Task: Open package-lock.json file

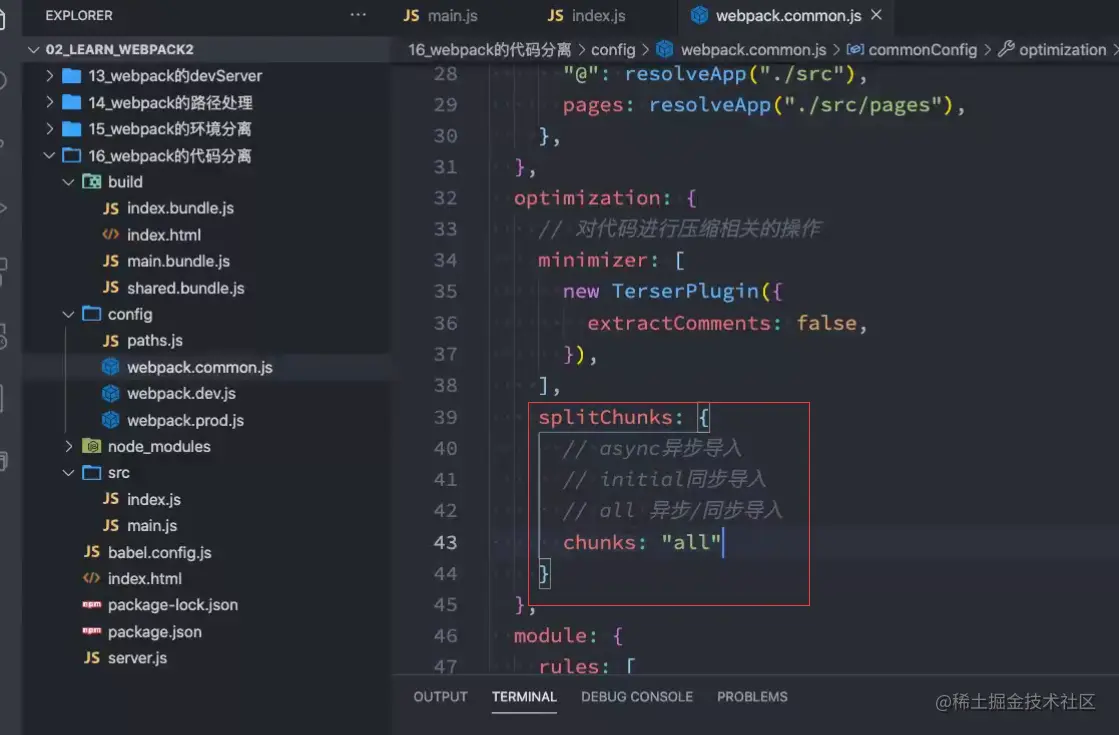Action: point(173,605)
